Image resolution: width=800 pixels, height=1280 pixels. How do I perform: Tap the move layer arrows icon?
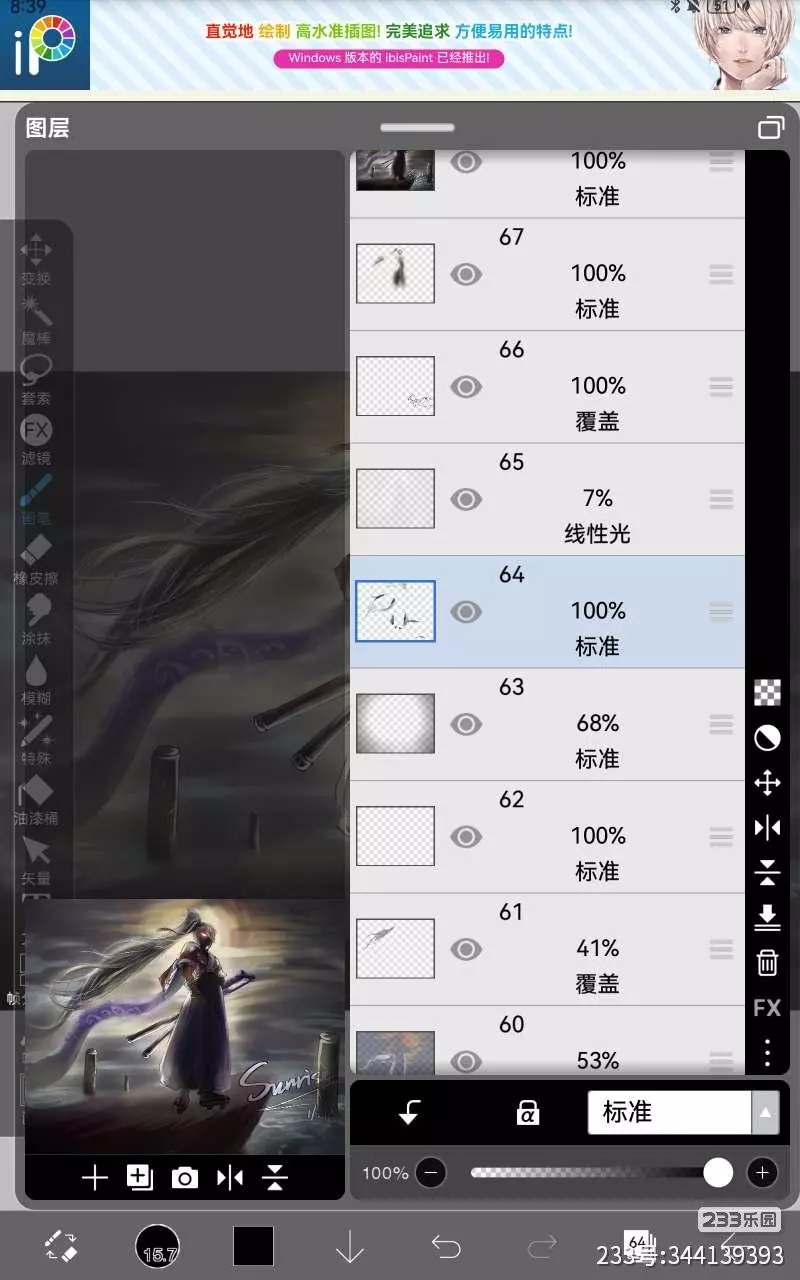tap(767, 782)
